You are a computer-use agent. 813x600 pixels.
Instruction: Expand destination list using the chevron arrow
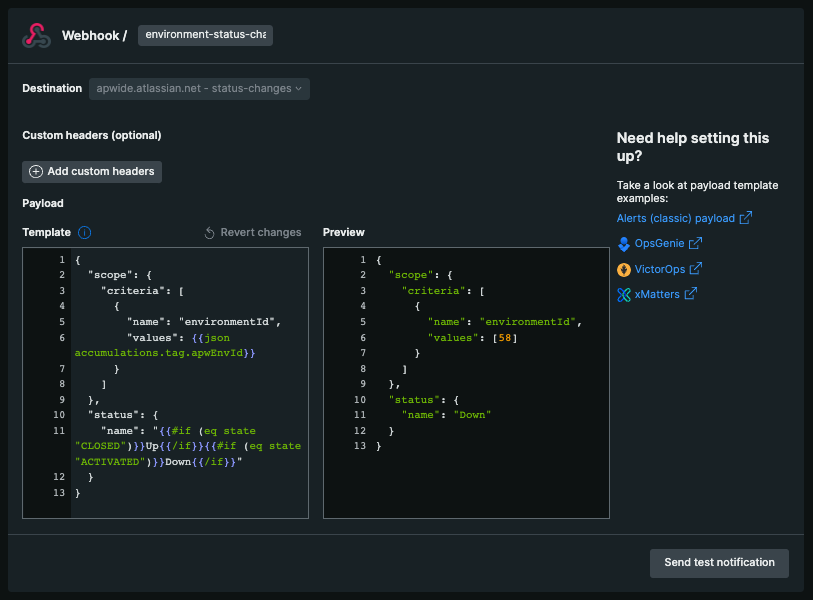pos(299,89)
